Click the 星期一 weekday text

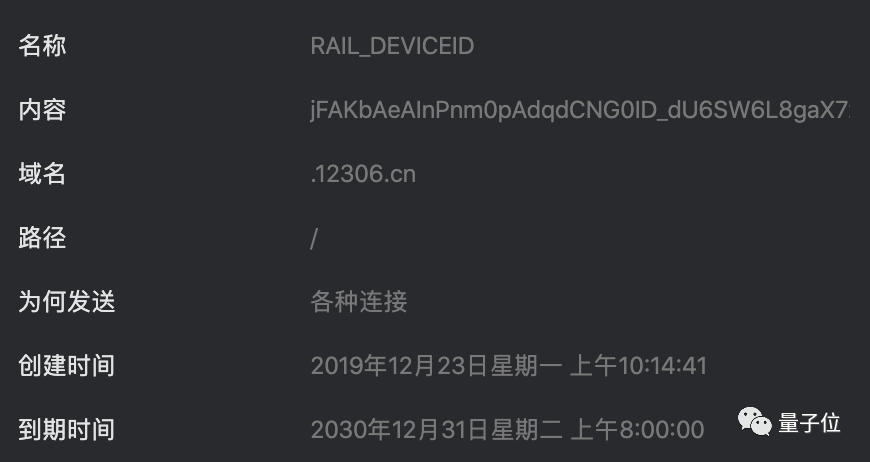[x=526, y=366]
